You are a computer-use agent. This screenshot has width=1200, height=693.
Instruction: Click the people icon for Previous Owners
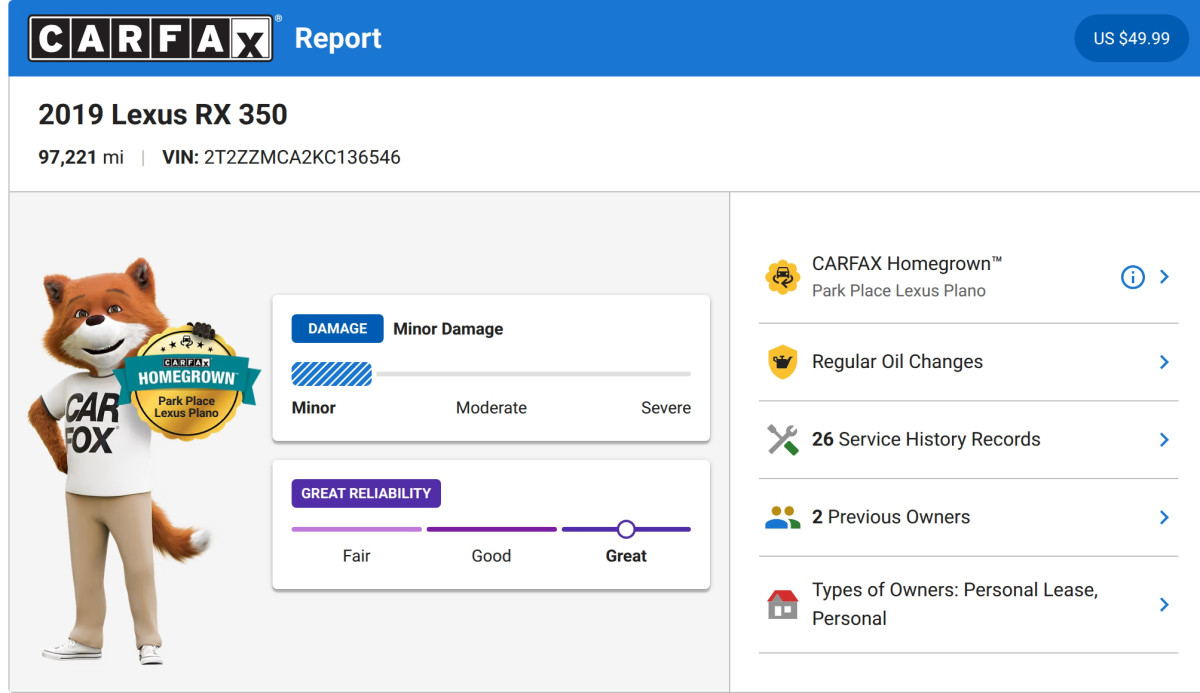tap(782, 517)
